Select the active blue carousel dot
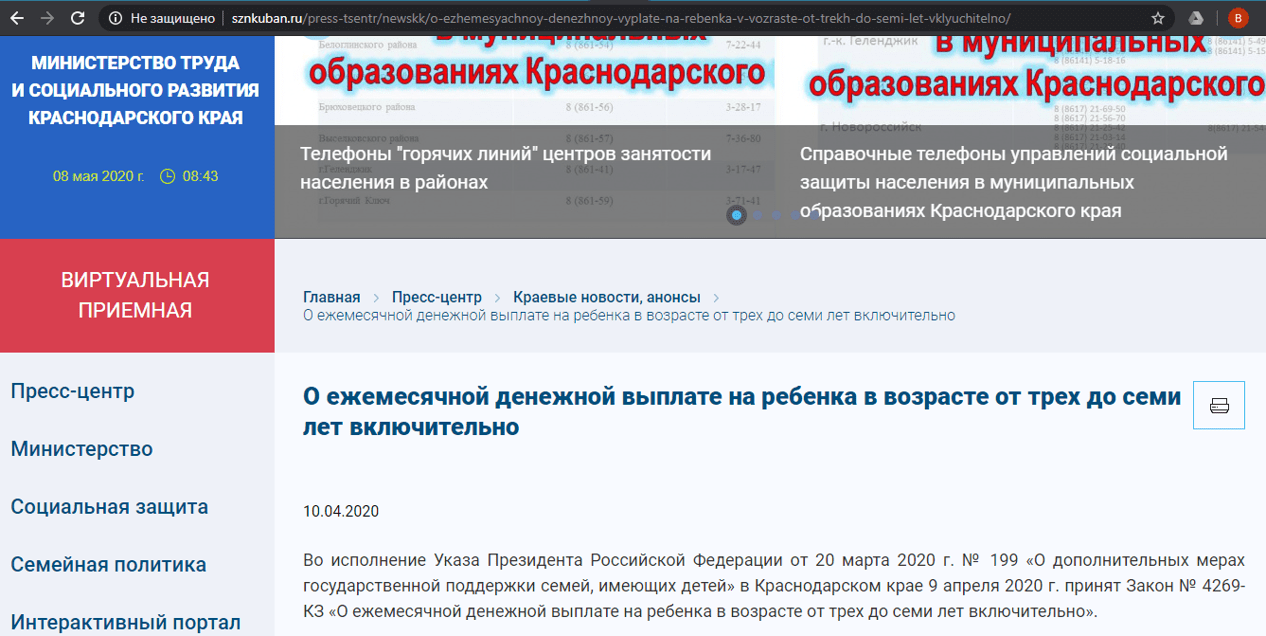This screenshot has width=1266, height=636. pos(737,214)
